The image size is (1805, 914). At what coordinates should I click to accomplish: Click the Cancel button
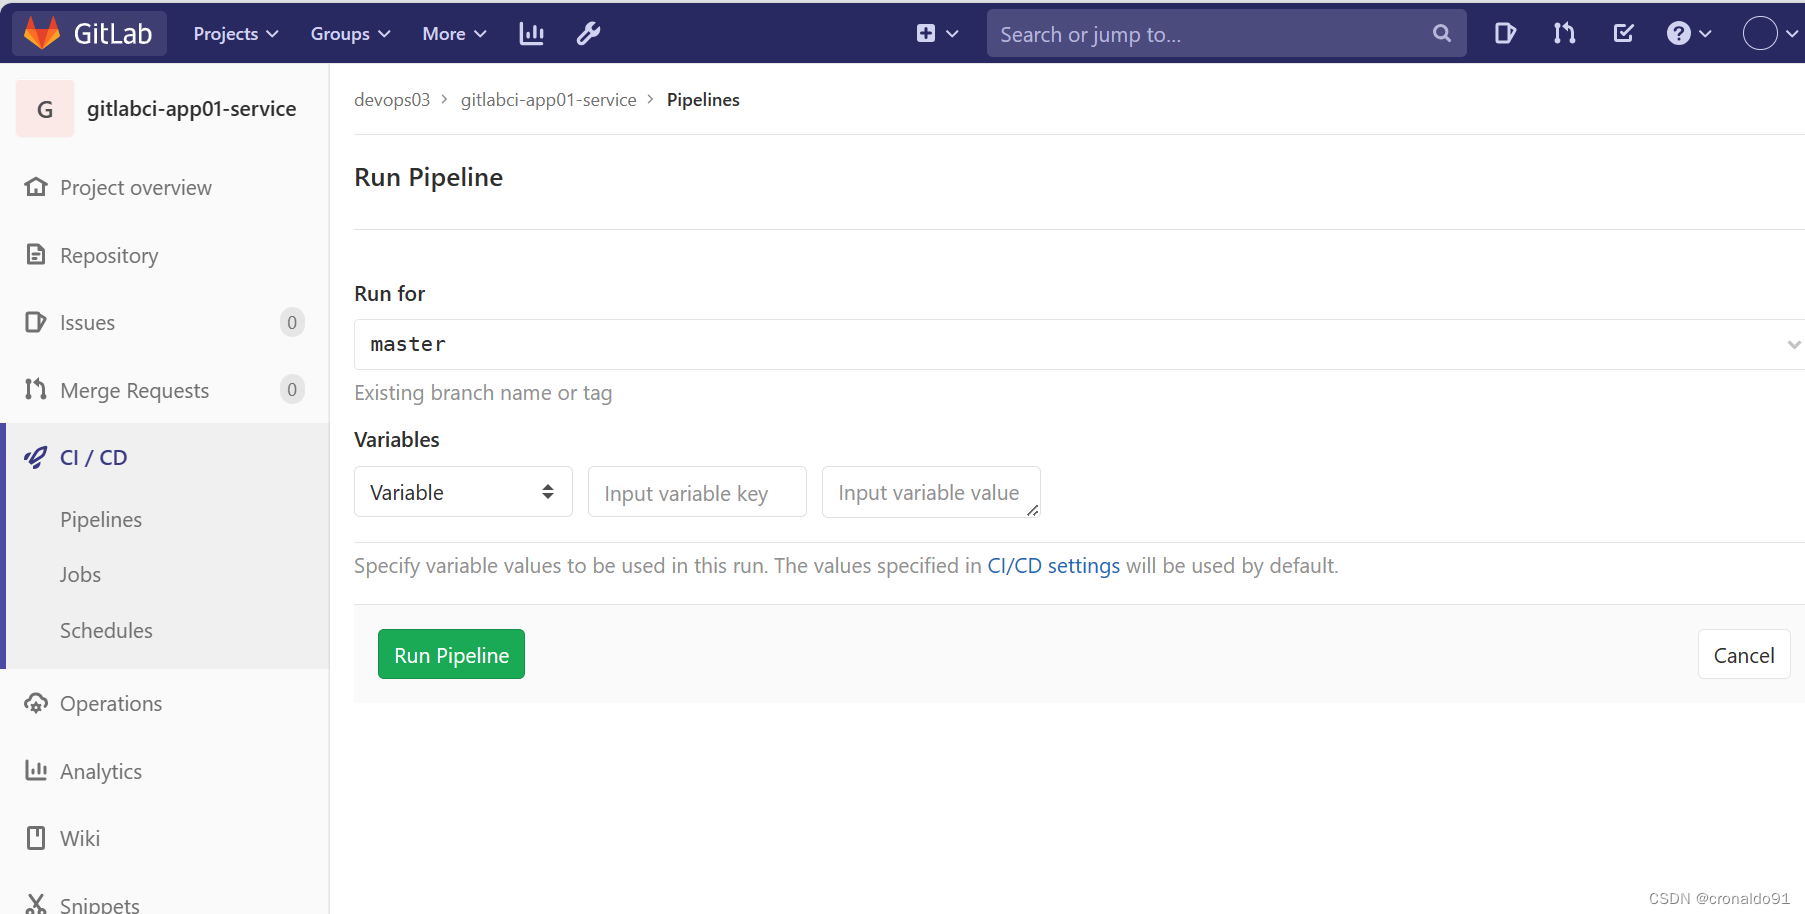[x=1744, y=655]
